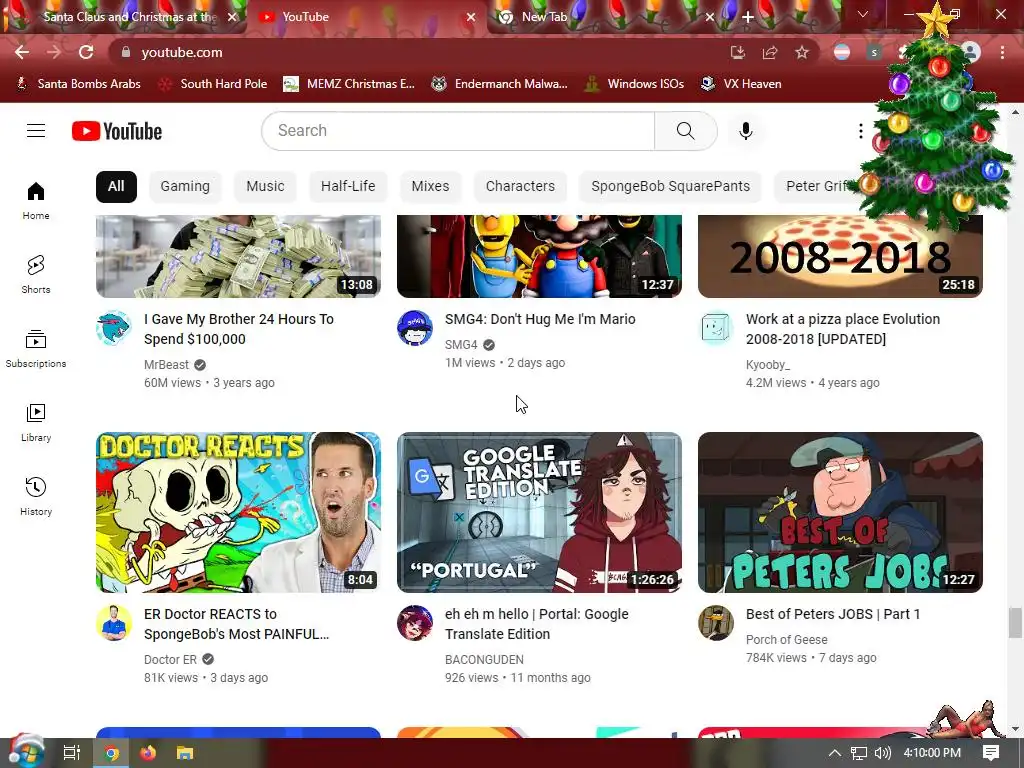The height and width of the screenshot is (768, 1024).
Task: Open title 'SMG4: Don't Hug Me I'm Mario'
Action: pos(540,319)
